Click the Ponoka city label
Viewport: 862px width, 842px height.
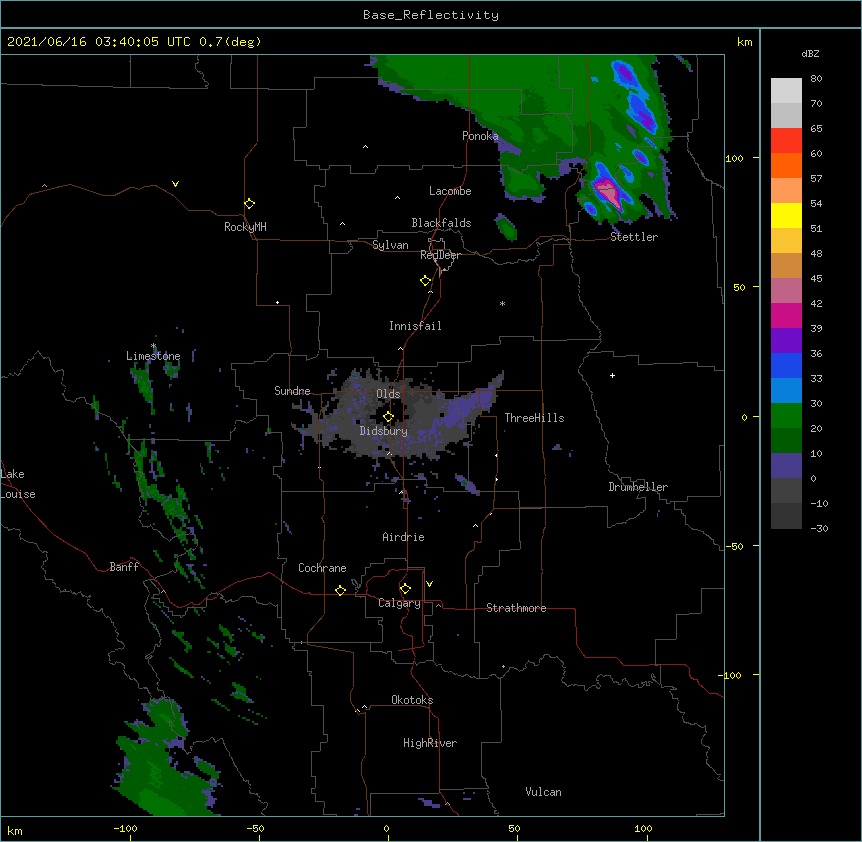pos(480,136)
